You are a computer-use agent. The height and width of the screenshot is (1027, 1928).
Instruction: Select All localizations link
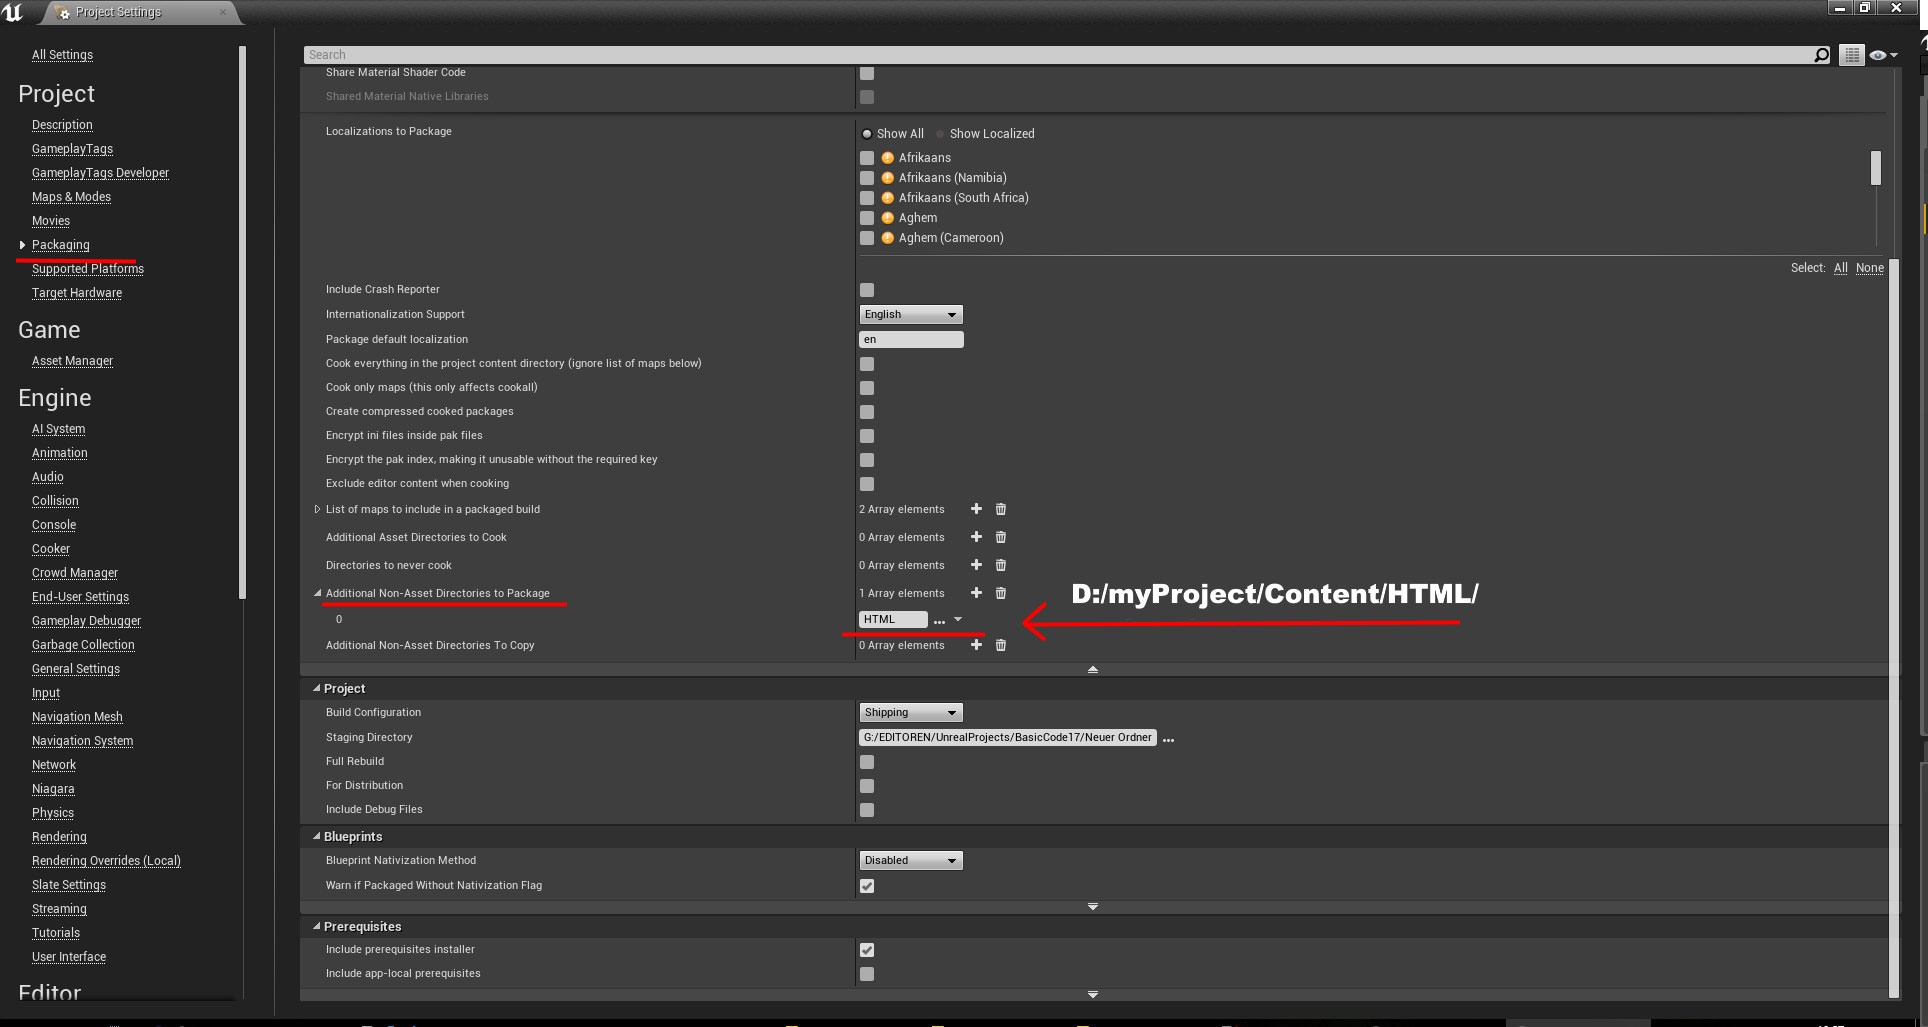pos(1840,268)
